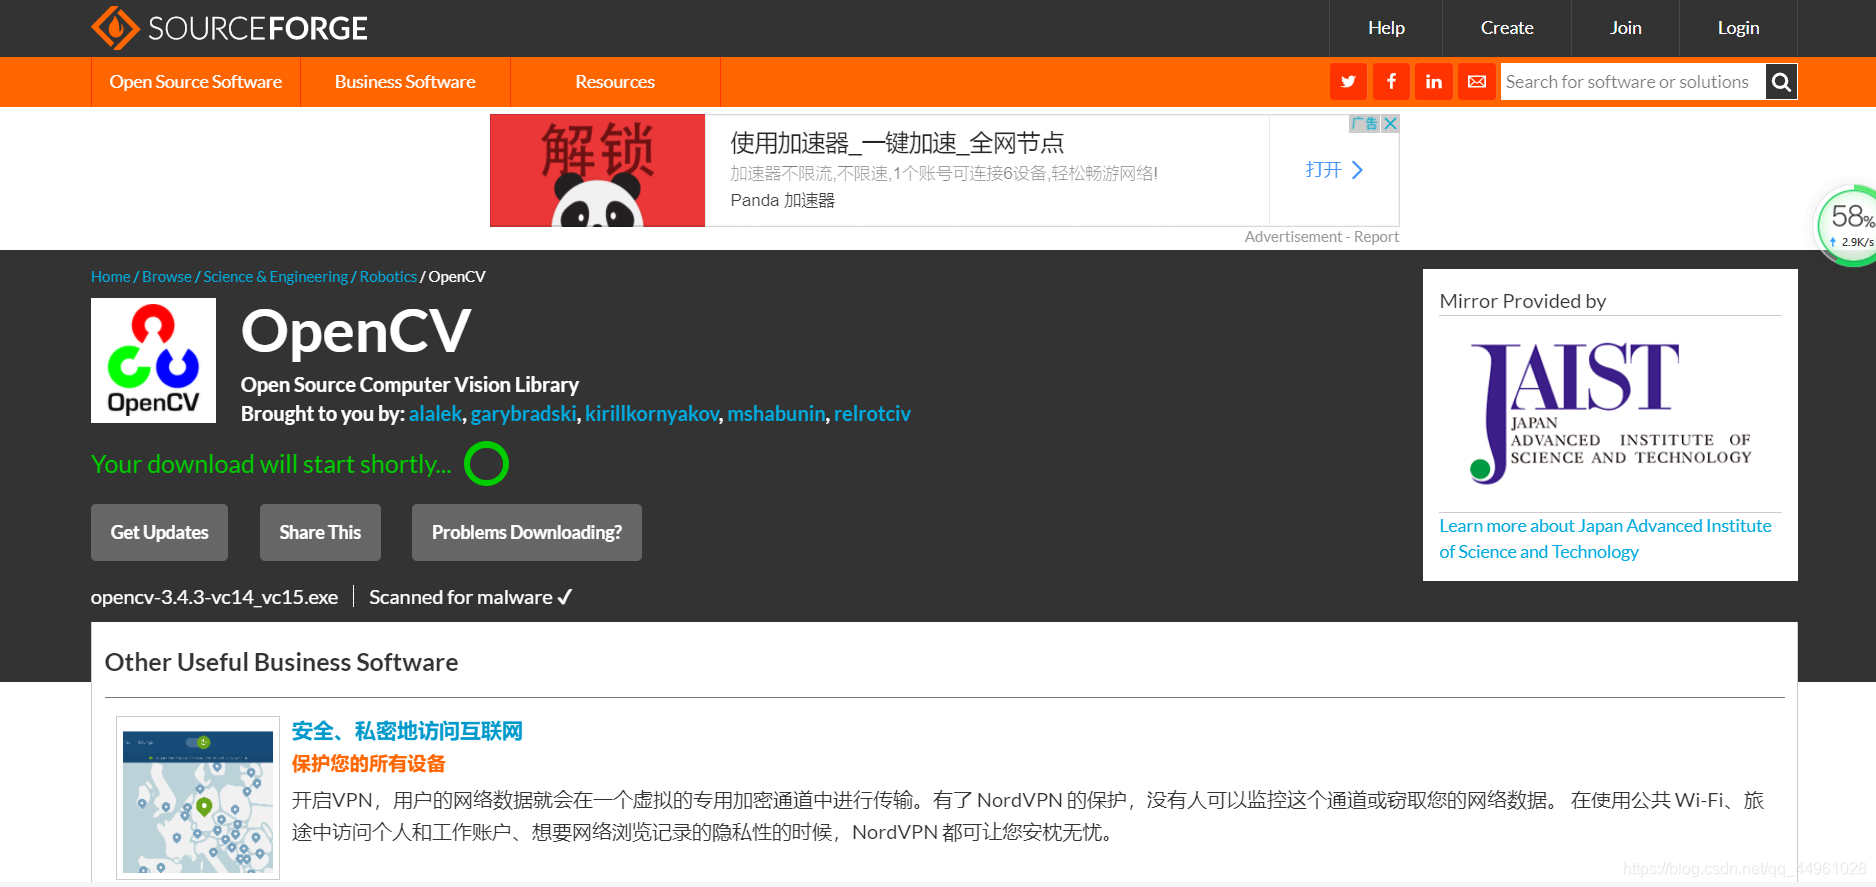Open mshabunin contributor profile
The height and width of the screenshot is (887, 1876).
[776, 414]
